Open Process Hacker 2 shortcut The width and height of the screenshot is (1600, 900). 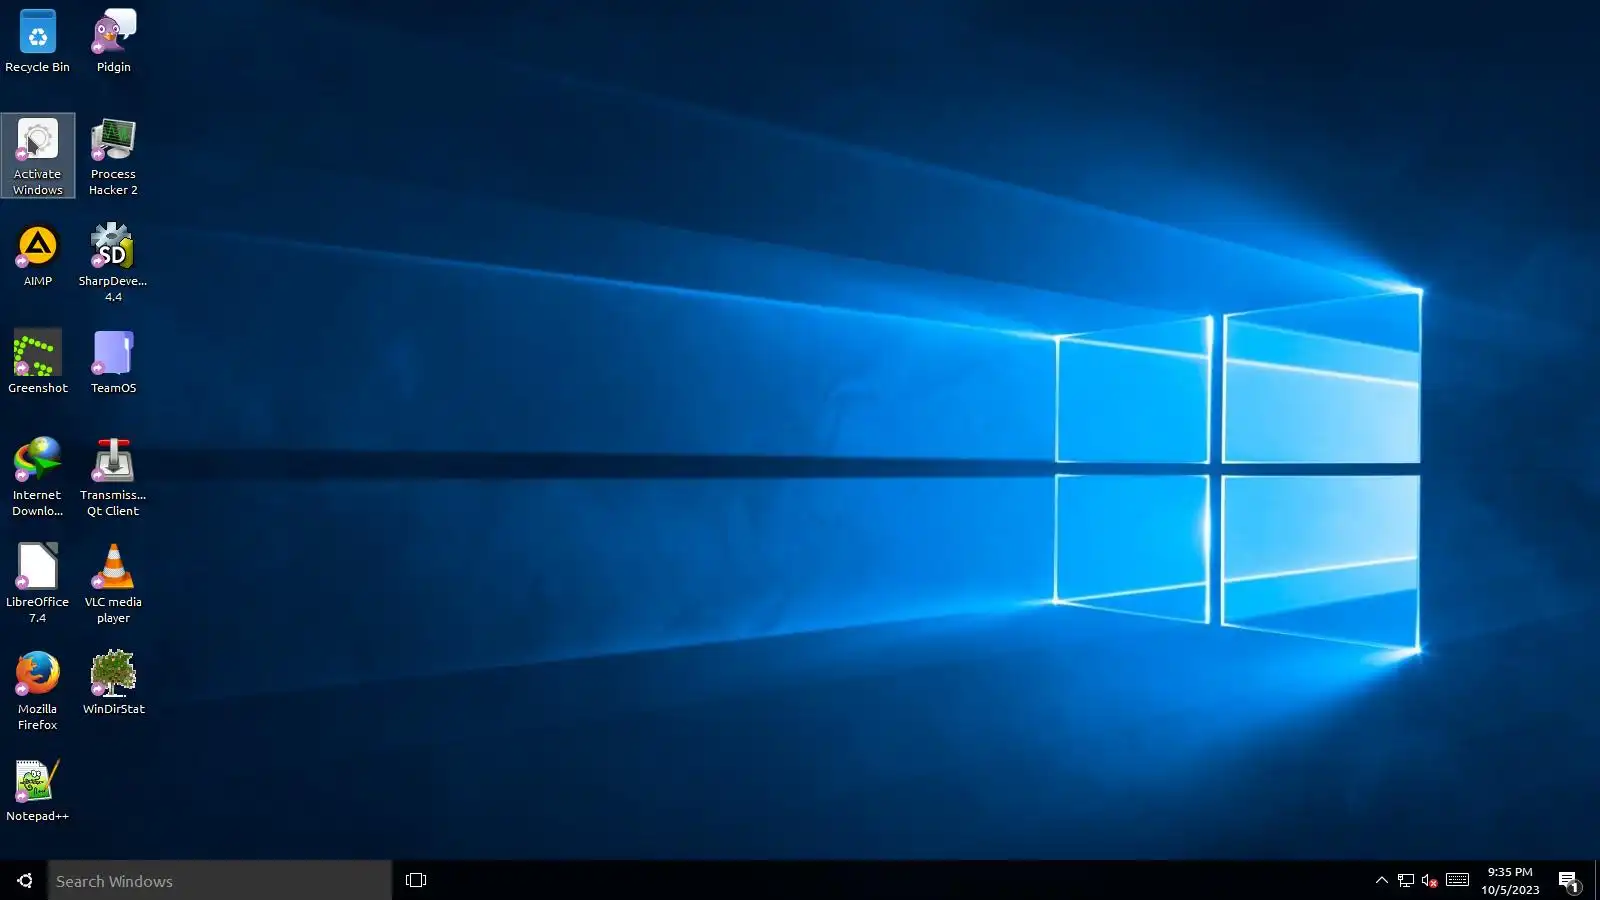coord(113,156)
